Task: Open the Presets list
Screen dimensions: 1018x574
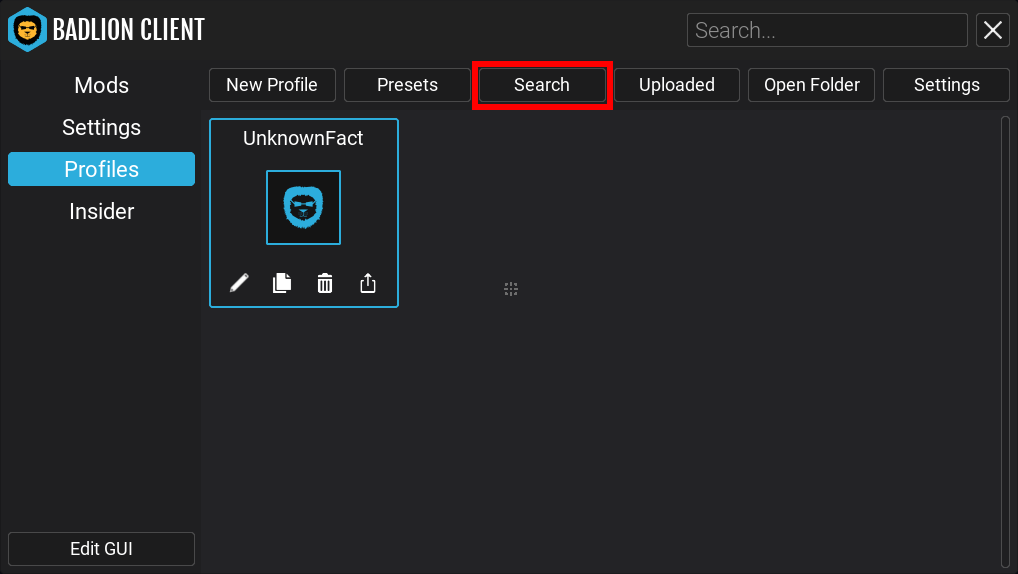Action: 407,85
